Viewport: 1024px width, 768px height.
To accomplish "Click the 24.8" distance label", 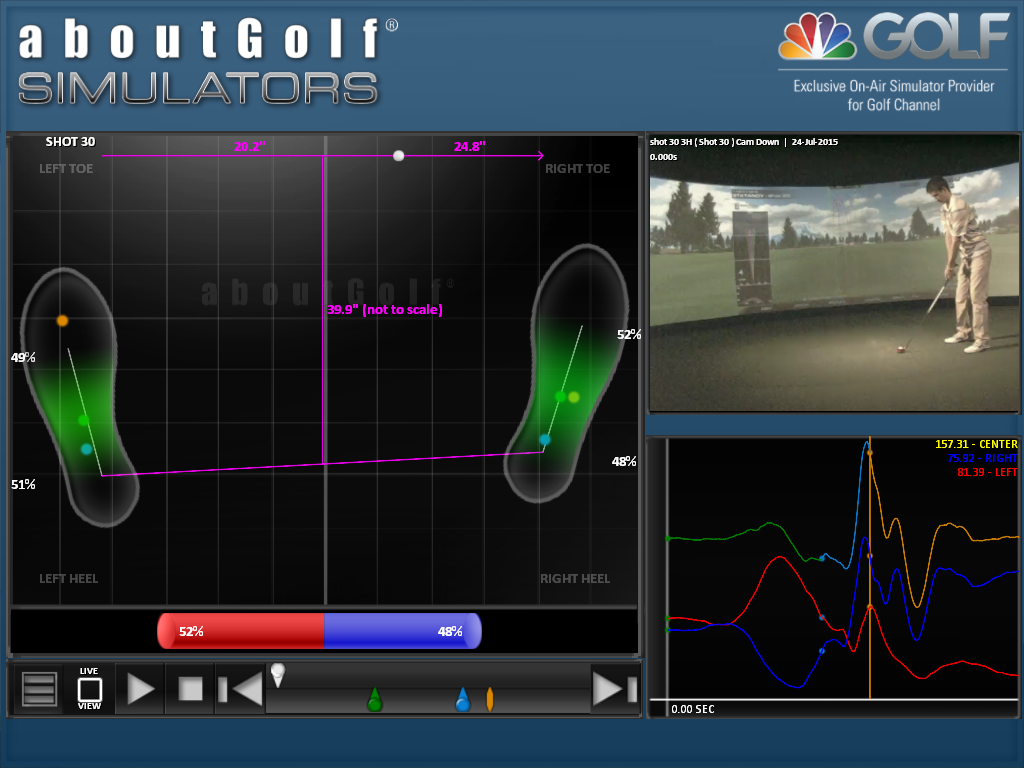I will 470,146.
